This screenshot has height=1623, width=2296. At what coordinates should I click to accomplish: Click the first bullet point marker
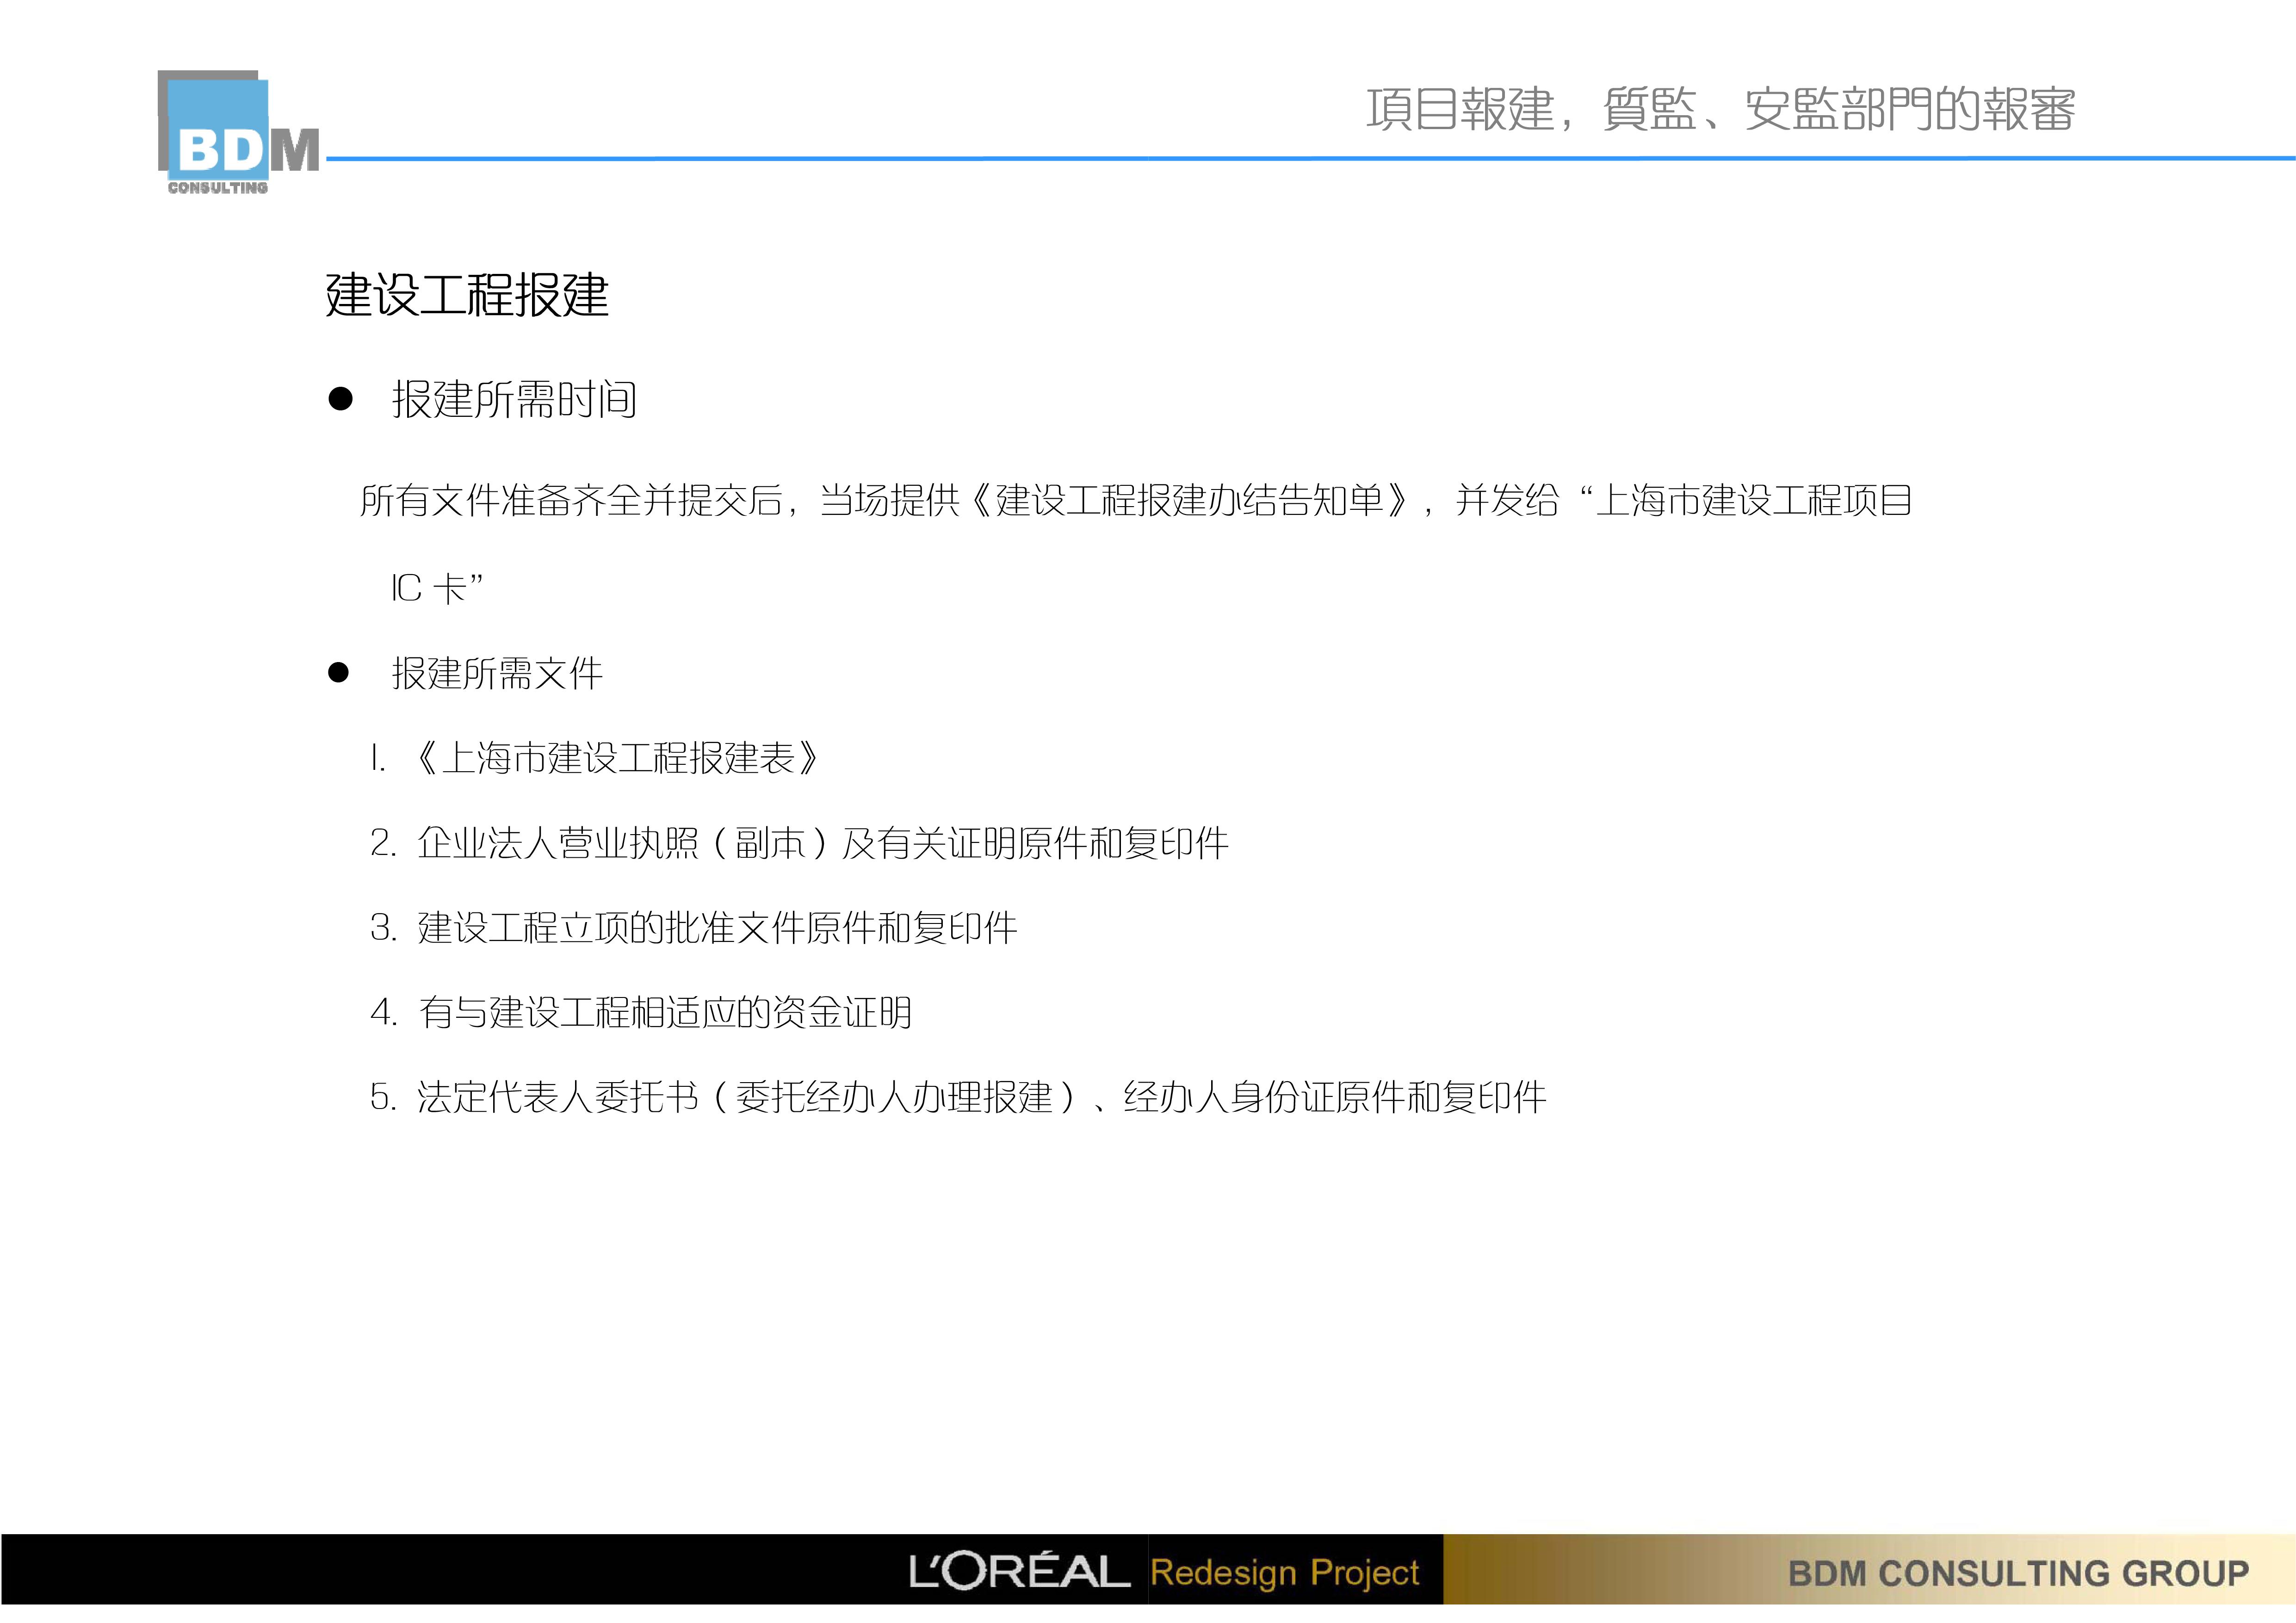click(x=340, y=398)
